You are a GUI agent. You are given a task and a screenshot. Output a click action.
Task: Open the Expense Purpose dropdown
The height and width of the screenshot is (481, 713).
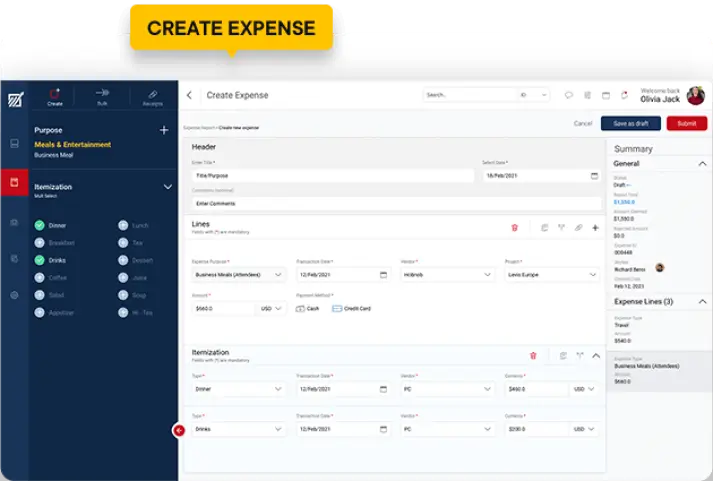click(x=239, y=275)
